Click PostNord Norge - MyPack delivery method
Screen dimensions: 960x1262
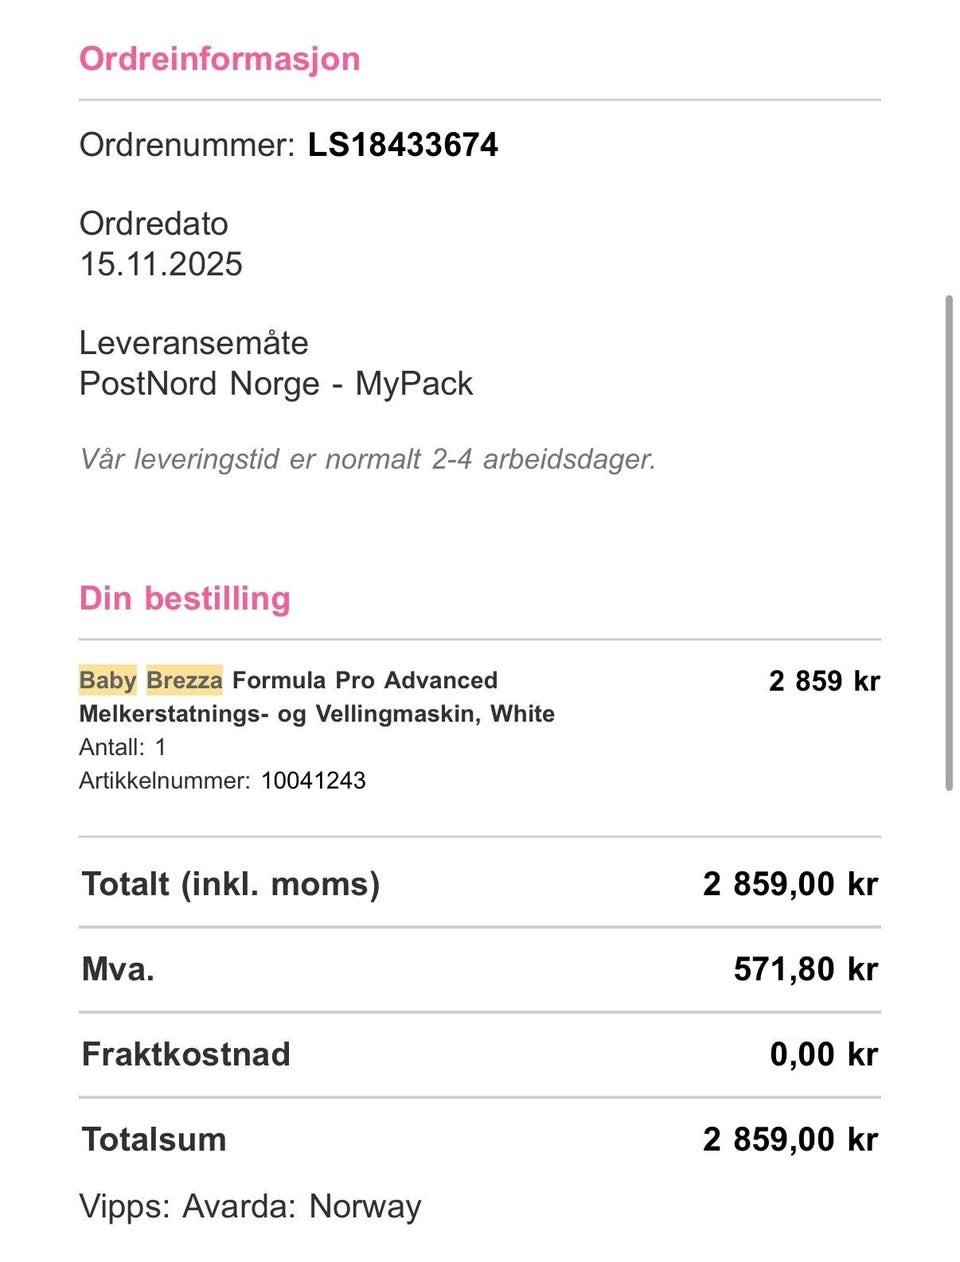point(276,384)
